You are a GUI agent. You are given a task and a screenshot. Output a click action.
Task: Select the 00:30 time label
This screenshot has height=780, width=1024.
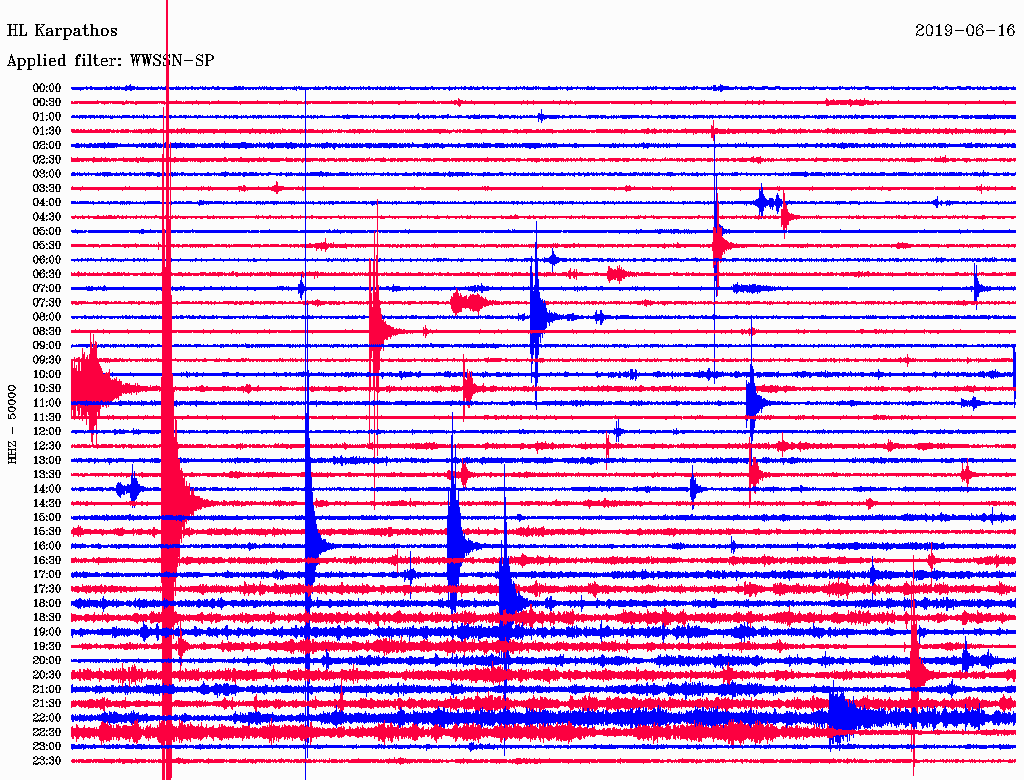pyautogui.click(x=47, y=103)
